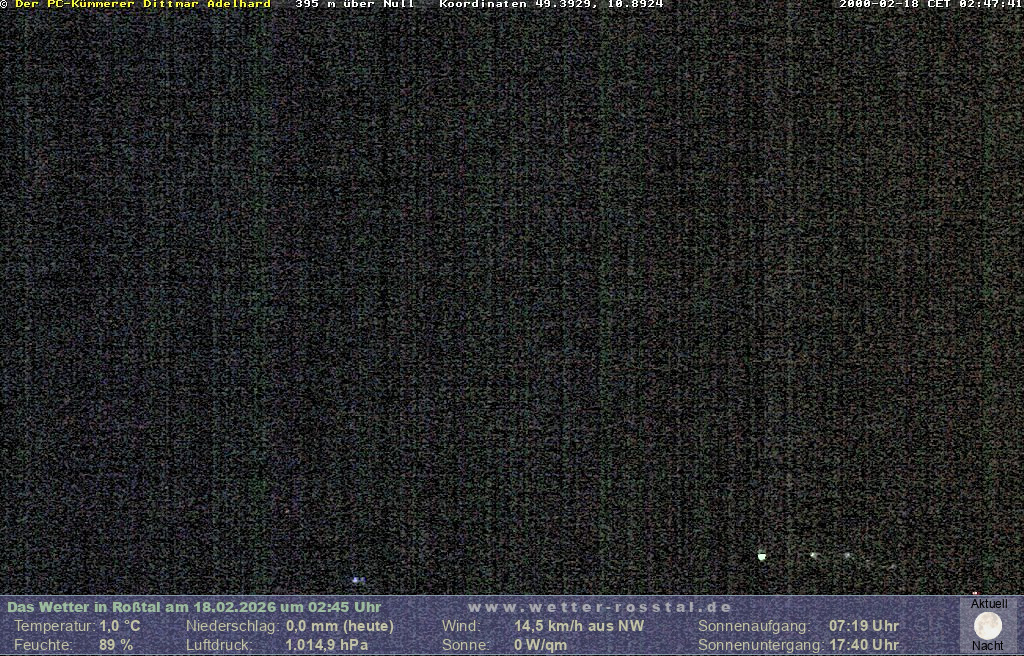Click the wind reading 14,5 km/h aus NW
This screenshot has width=1024, height=656.
point(579,626)
